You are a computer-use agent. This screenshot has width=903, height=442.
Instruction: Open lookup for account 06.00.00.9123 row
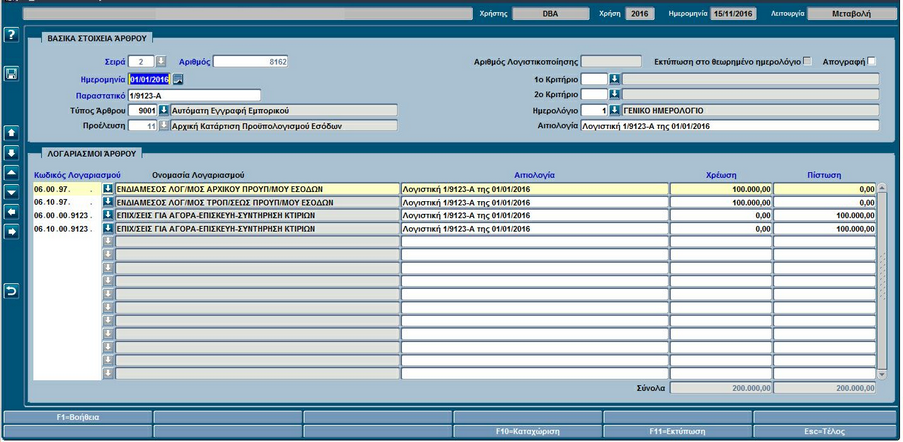pyautogui.click(x=108, y=215)
